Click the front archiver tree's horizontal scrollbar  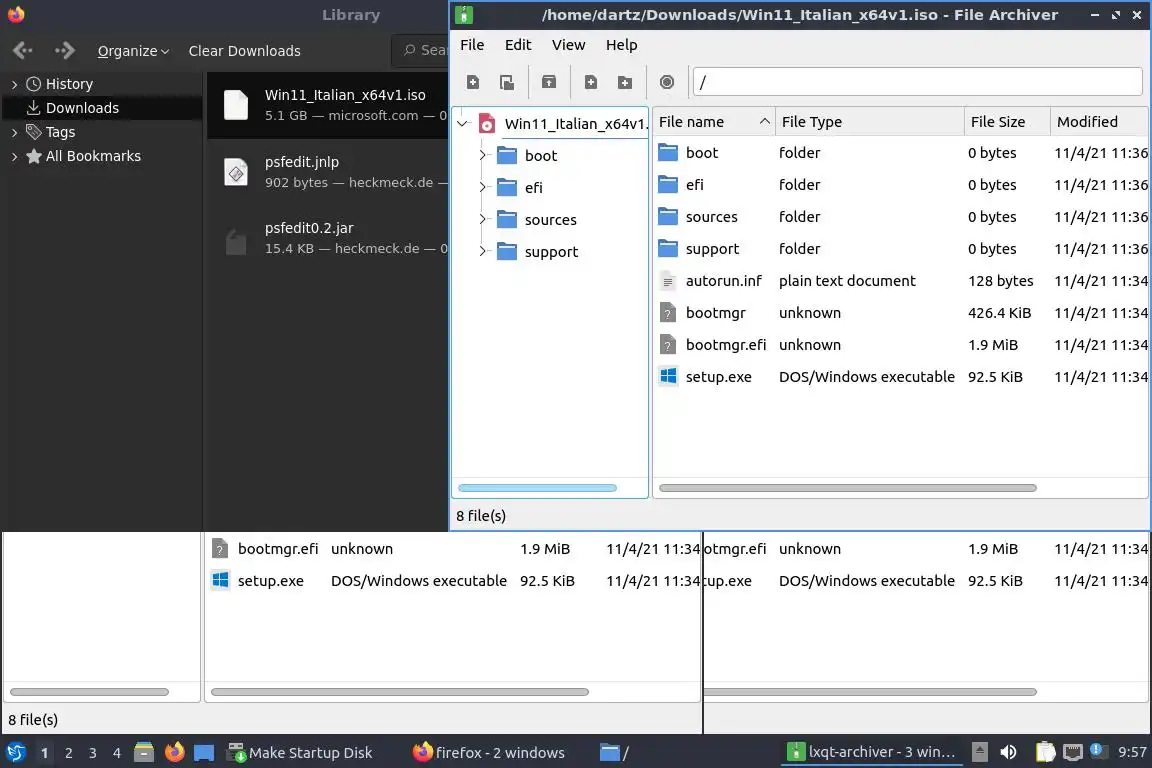(x=537, y=488)
